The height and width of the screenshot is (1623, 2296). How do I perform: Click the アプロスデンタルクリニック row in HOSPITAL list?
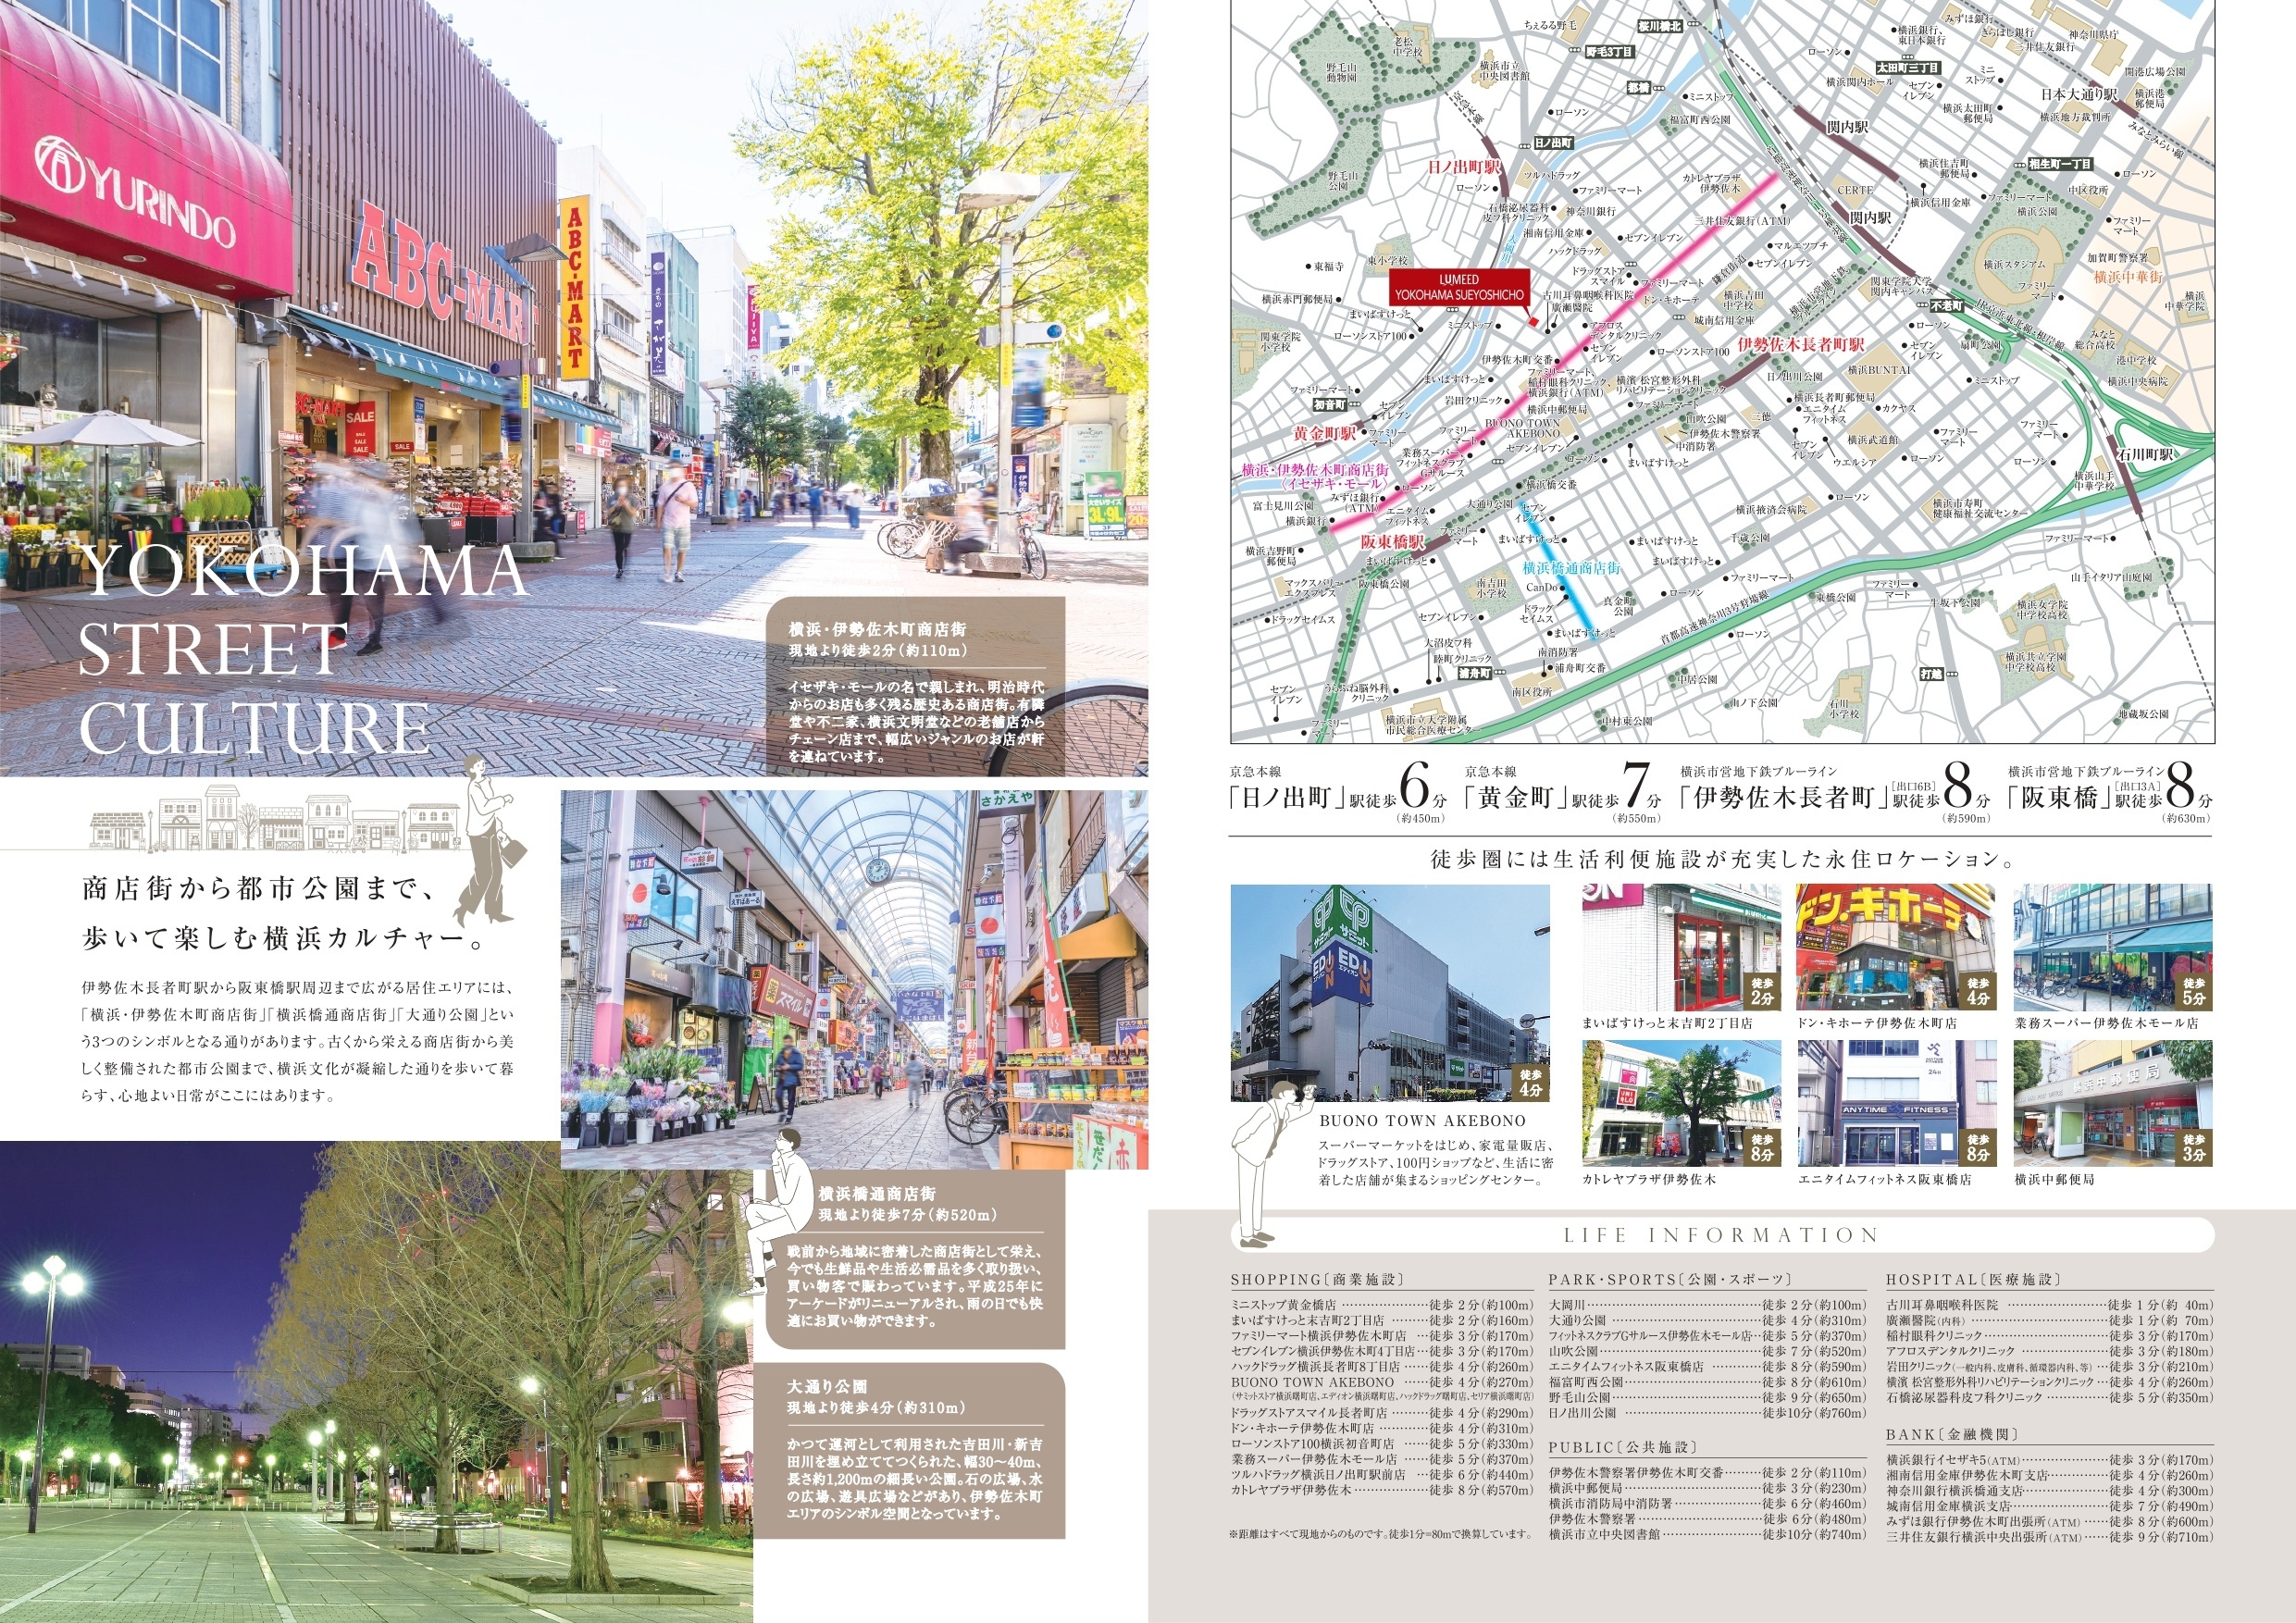point(2050,1351)
